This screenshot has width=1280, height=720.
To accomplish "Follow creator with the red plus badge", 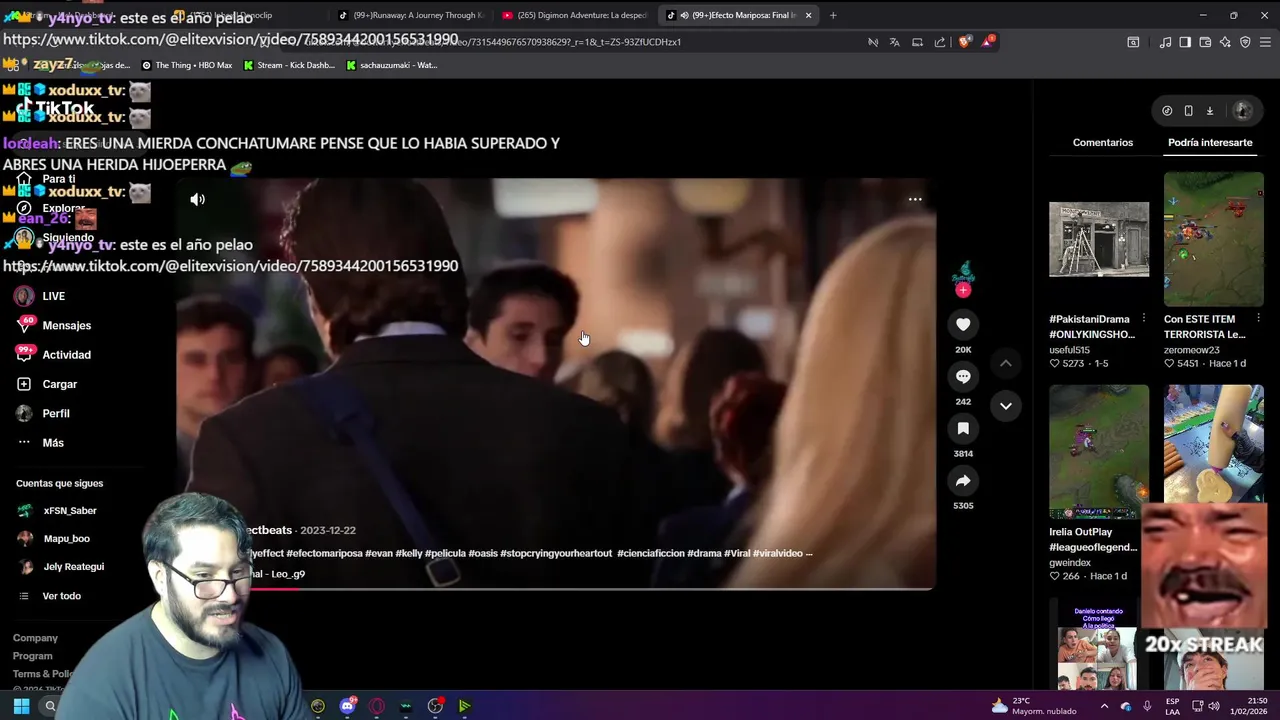I will click(963, 290).
